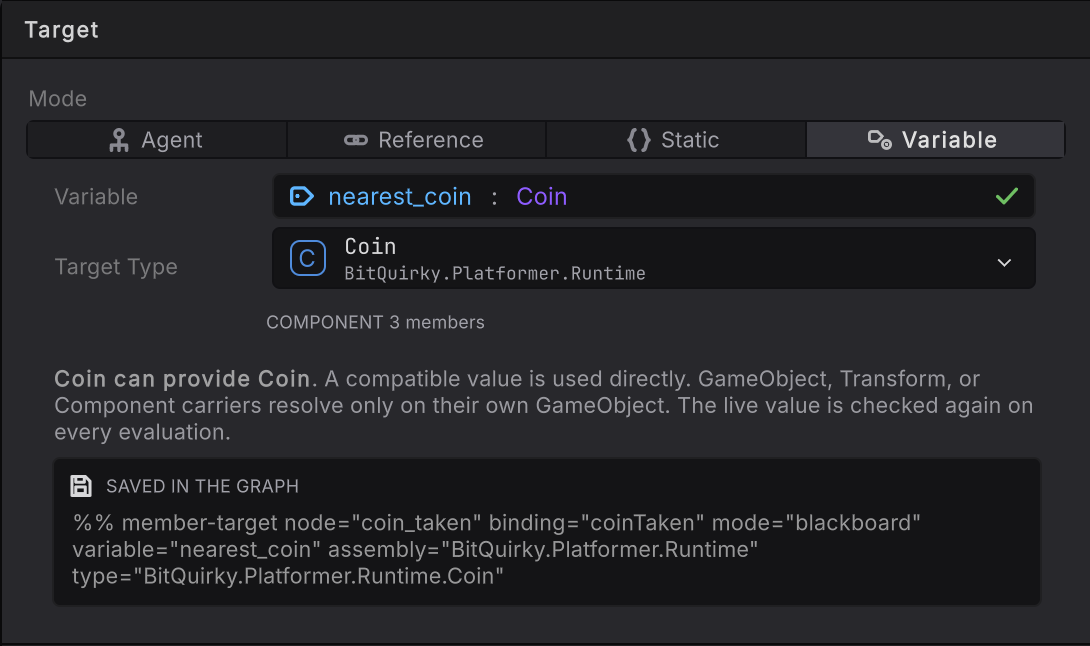The width and height of the screenshot is (1090, 646).
Task: Click the Reference link chain icon
Action: tap(356, 140)
